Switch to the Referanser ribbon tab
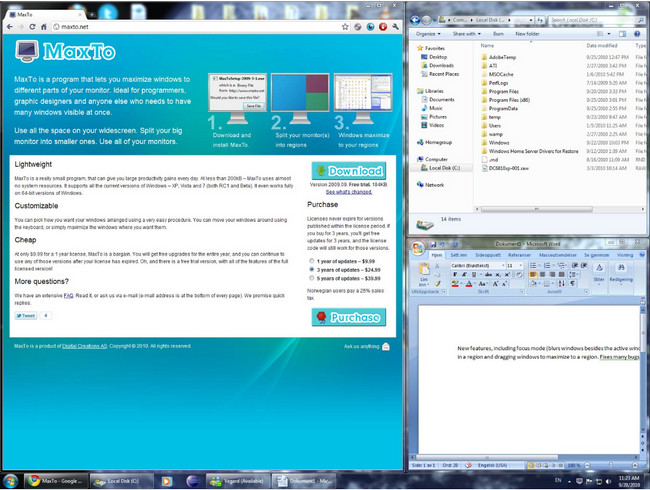This screenshot has width=650, height=490. coord(520,255)
